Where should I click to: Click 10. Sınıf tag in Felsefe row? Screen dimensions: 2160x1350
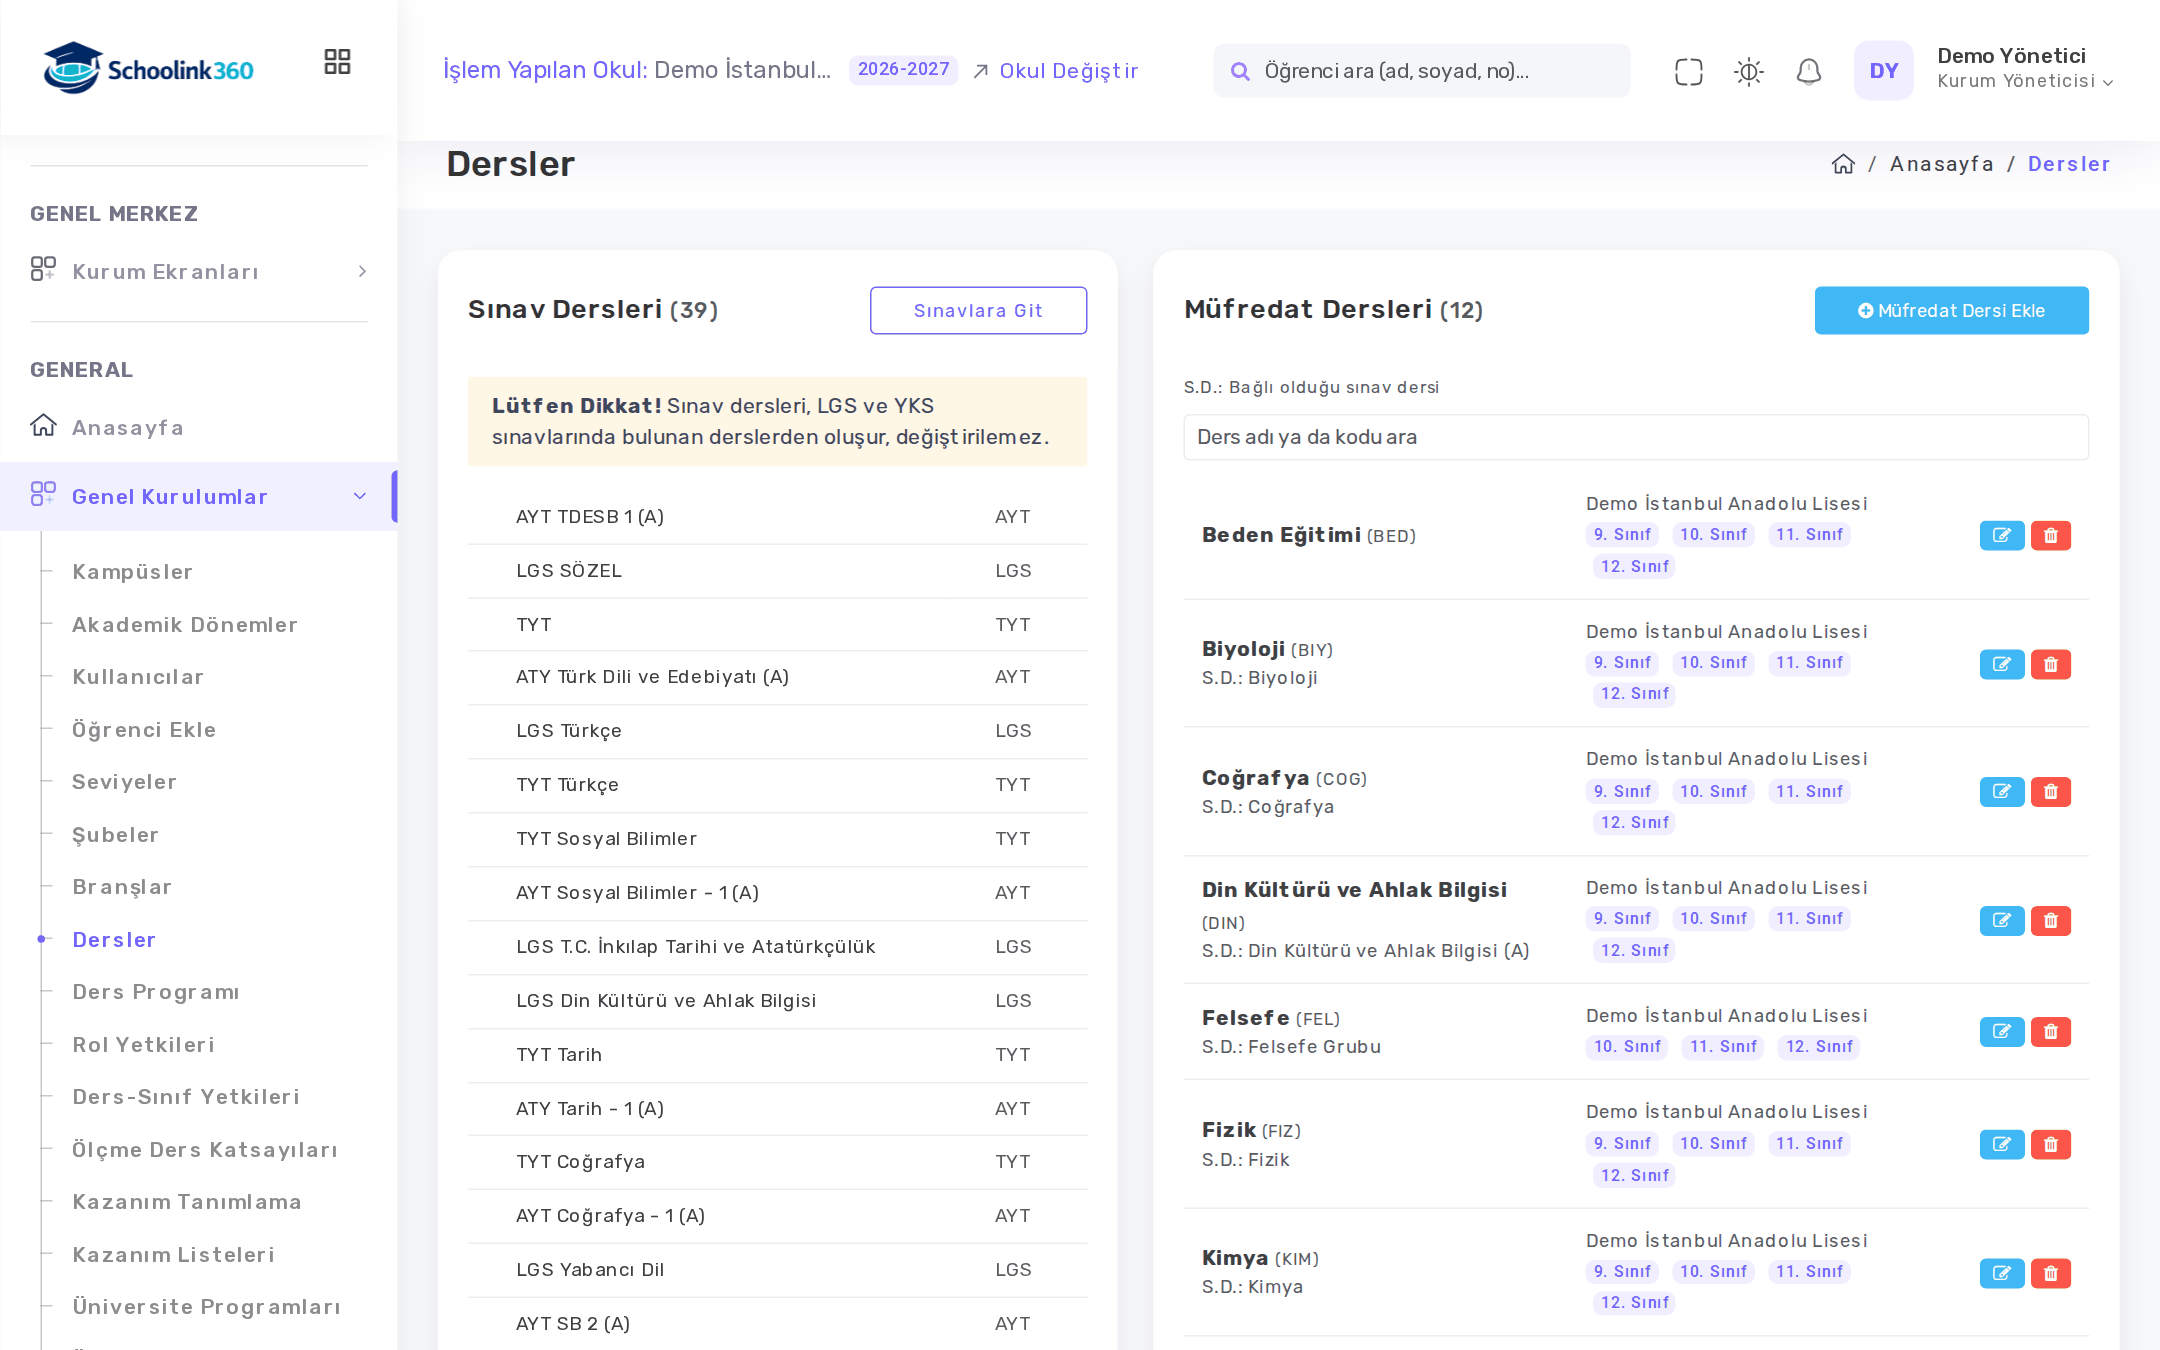tap(1627, 1046)
